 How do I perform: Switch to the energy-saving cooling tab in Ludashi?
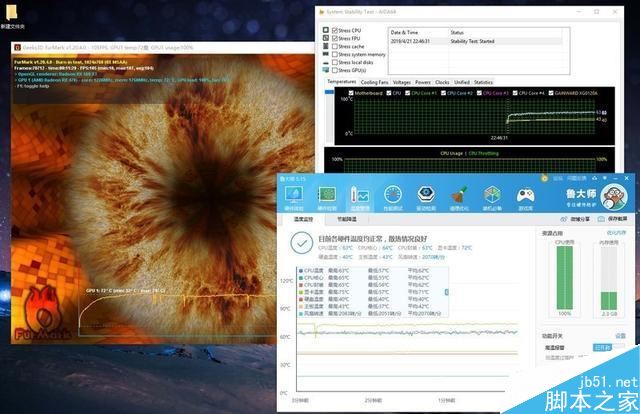pyautogui.click(x=347, y=219)
